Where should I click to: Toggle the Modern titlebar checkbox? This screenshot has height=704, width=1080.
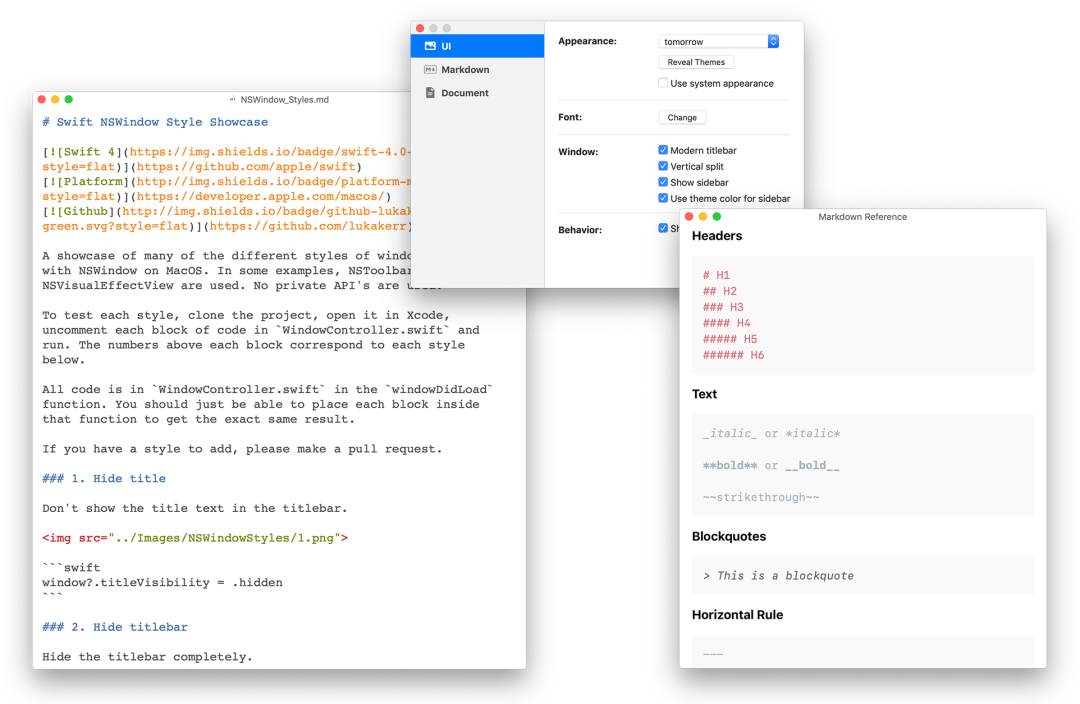coord(663,150)
